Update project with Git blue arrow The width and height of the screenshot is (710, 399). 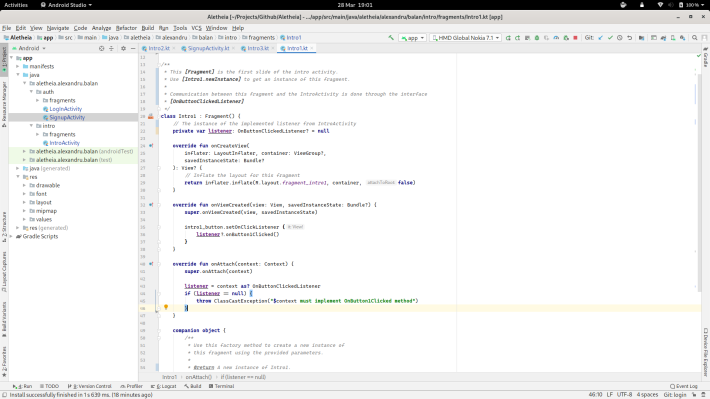tap(600, 38)
